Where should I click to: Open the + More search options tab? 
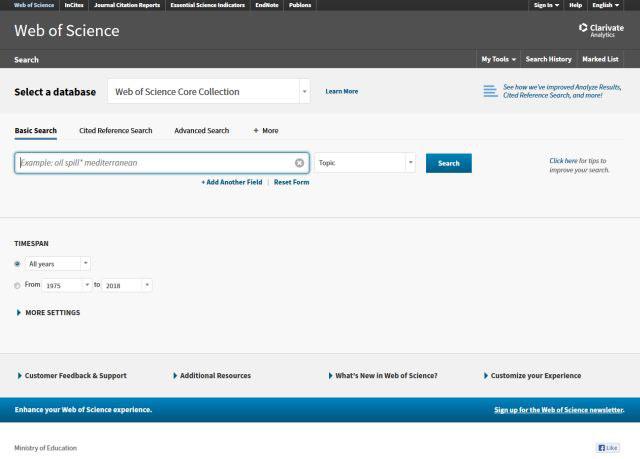(x=266, y=131)
